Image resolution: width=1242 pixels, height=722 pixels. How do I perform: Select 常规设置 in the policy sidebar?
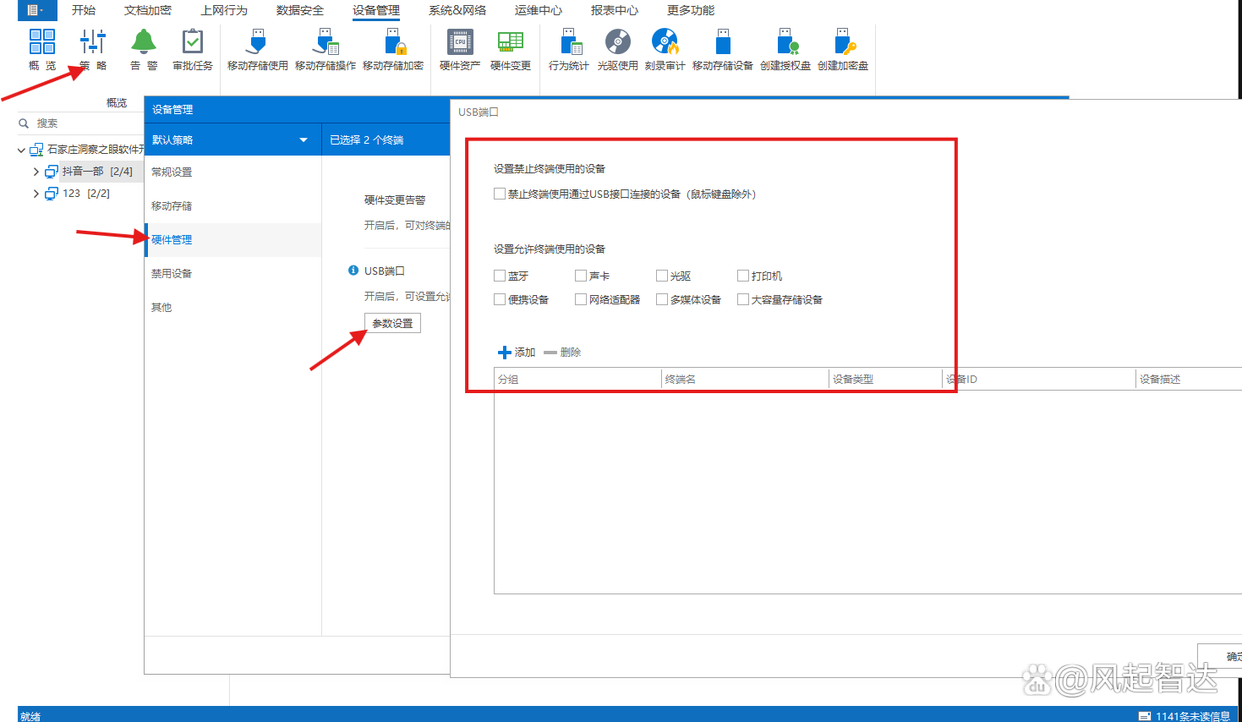(x=233, y=172)
